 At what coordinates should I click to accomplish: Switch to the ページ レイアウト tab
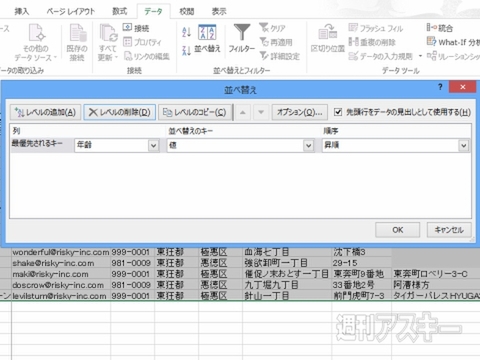71,11
